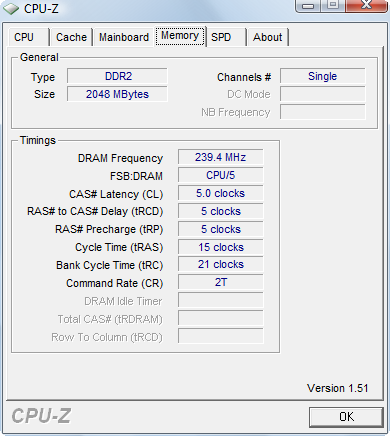The width and height of the screenshot is (390, 436).
Task: Show the About tab
Action: tap(268, 37)
